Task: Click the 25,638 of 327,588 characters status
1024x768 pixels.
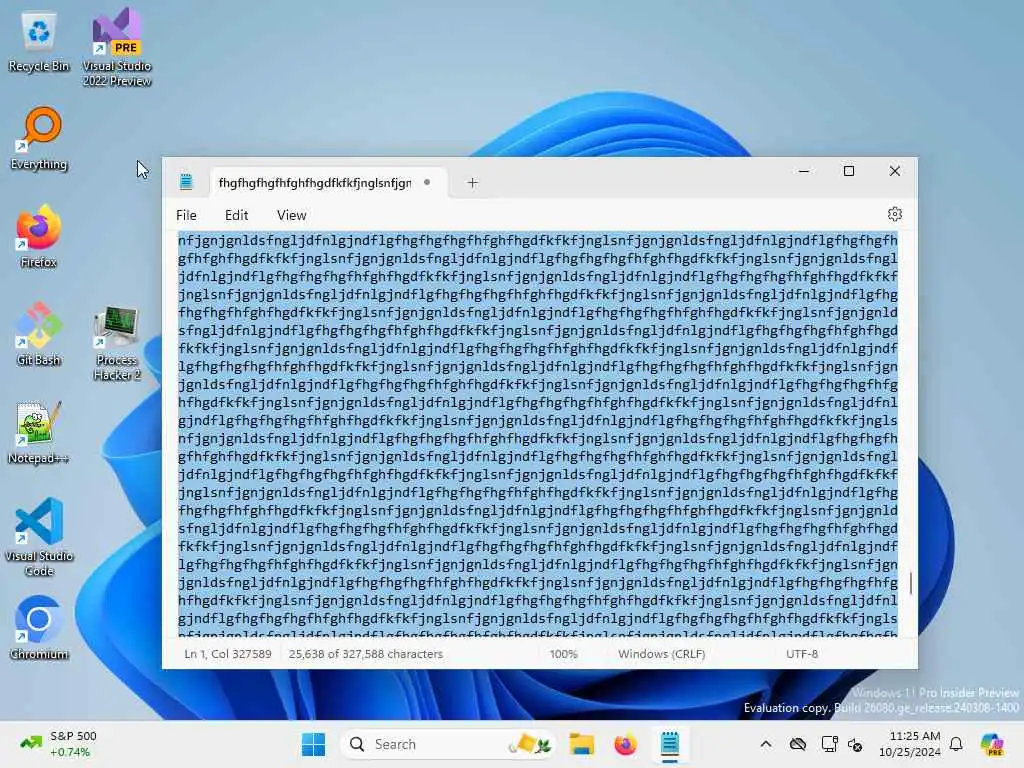Action: (x=366, y=654)
